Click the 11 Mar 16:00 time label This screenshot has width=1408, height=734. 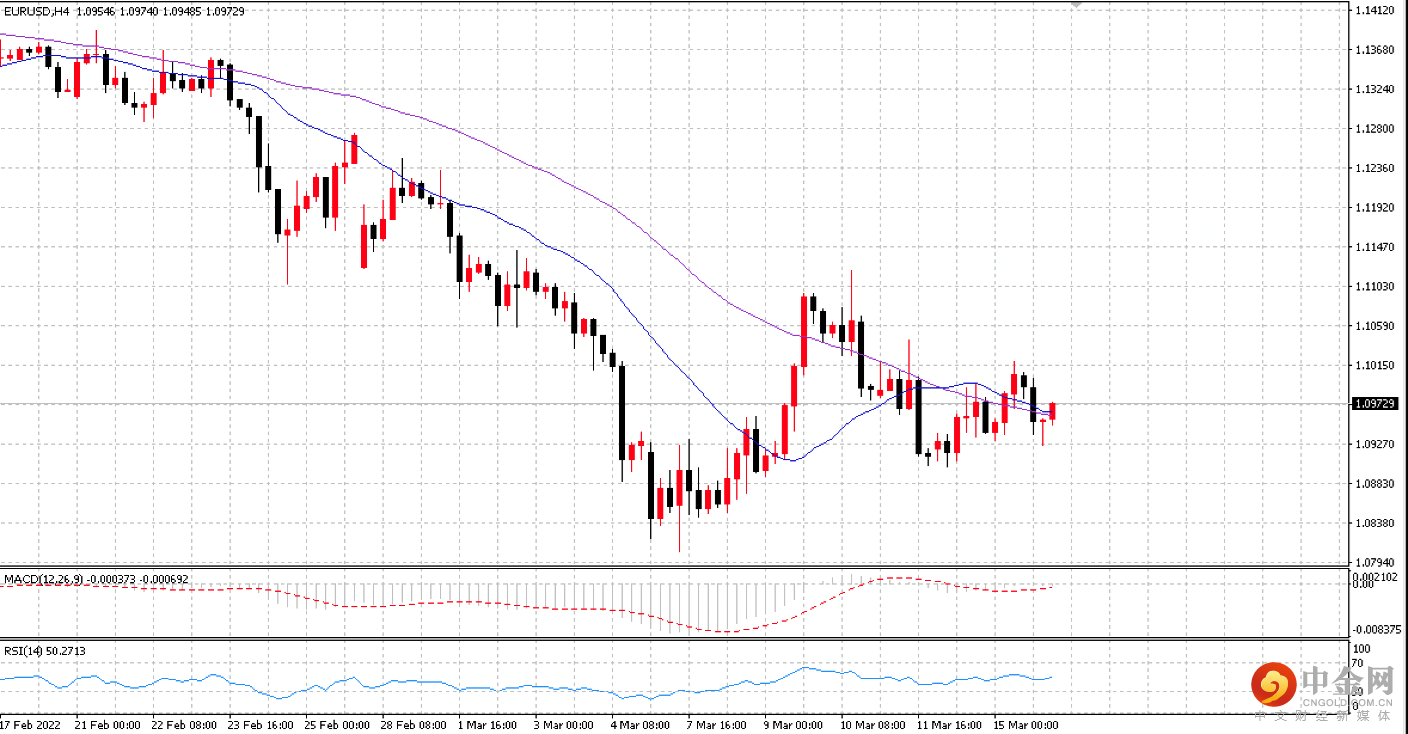click(x=949, y=724)
